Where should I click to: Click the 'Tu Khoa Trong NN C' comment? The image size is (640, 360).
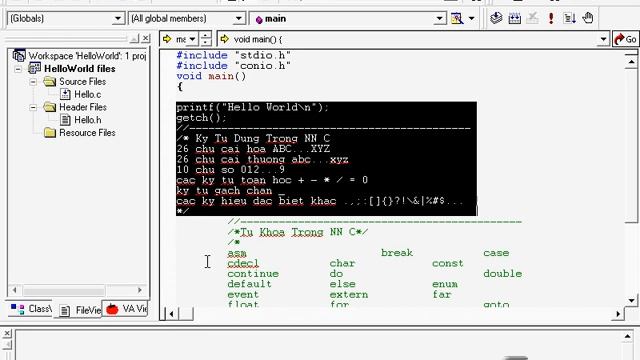[298, 232]
